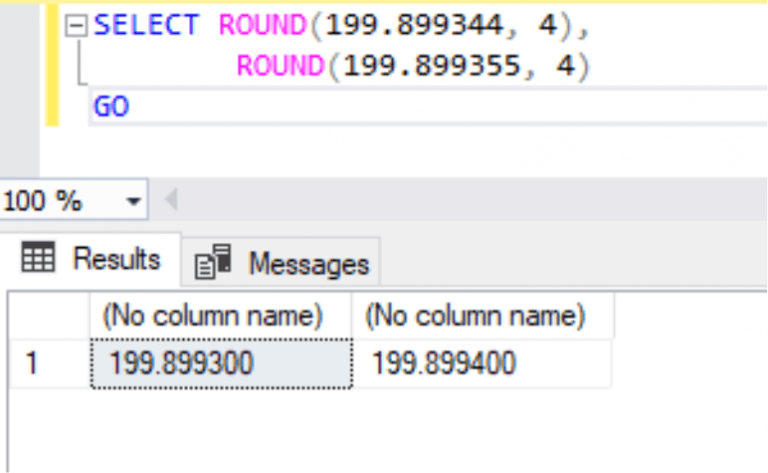
Task: Click the SELECT keyword in the query
Action: tap(146, 25)
